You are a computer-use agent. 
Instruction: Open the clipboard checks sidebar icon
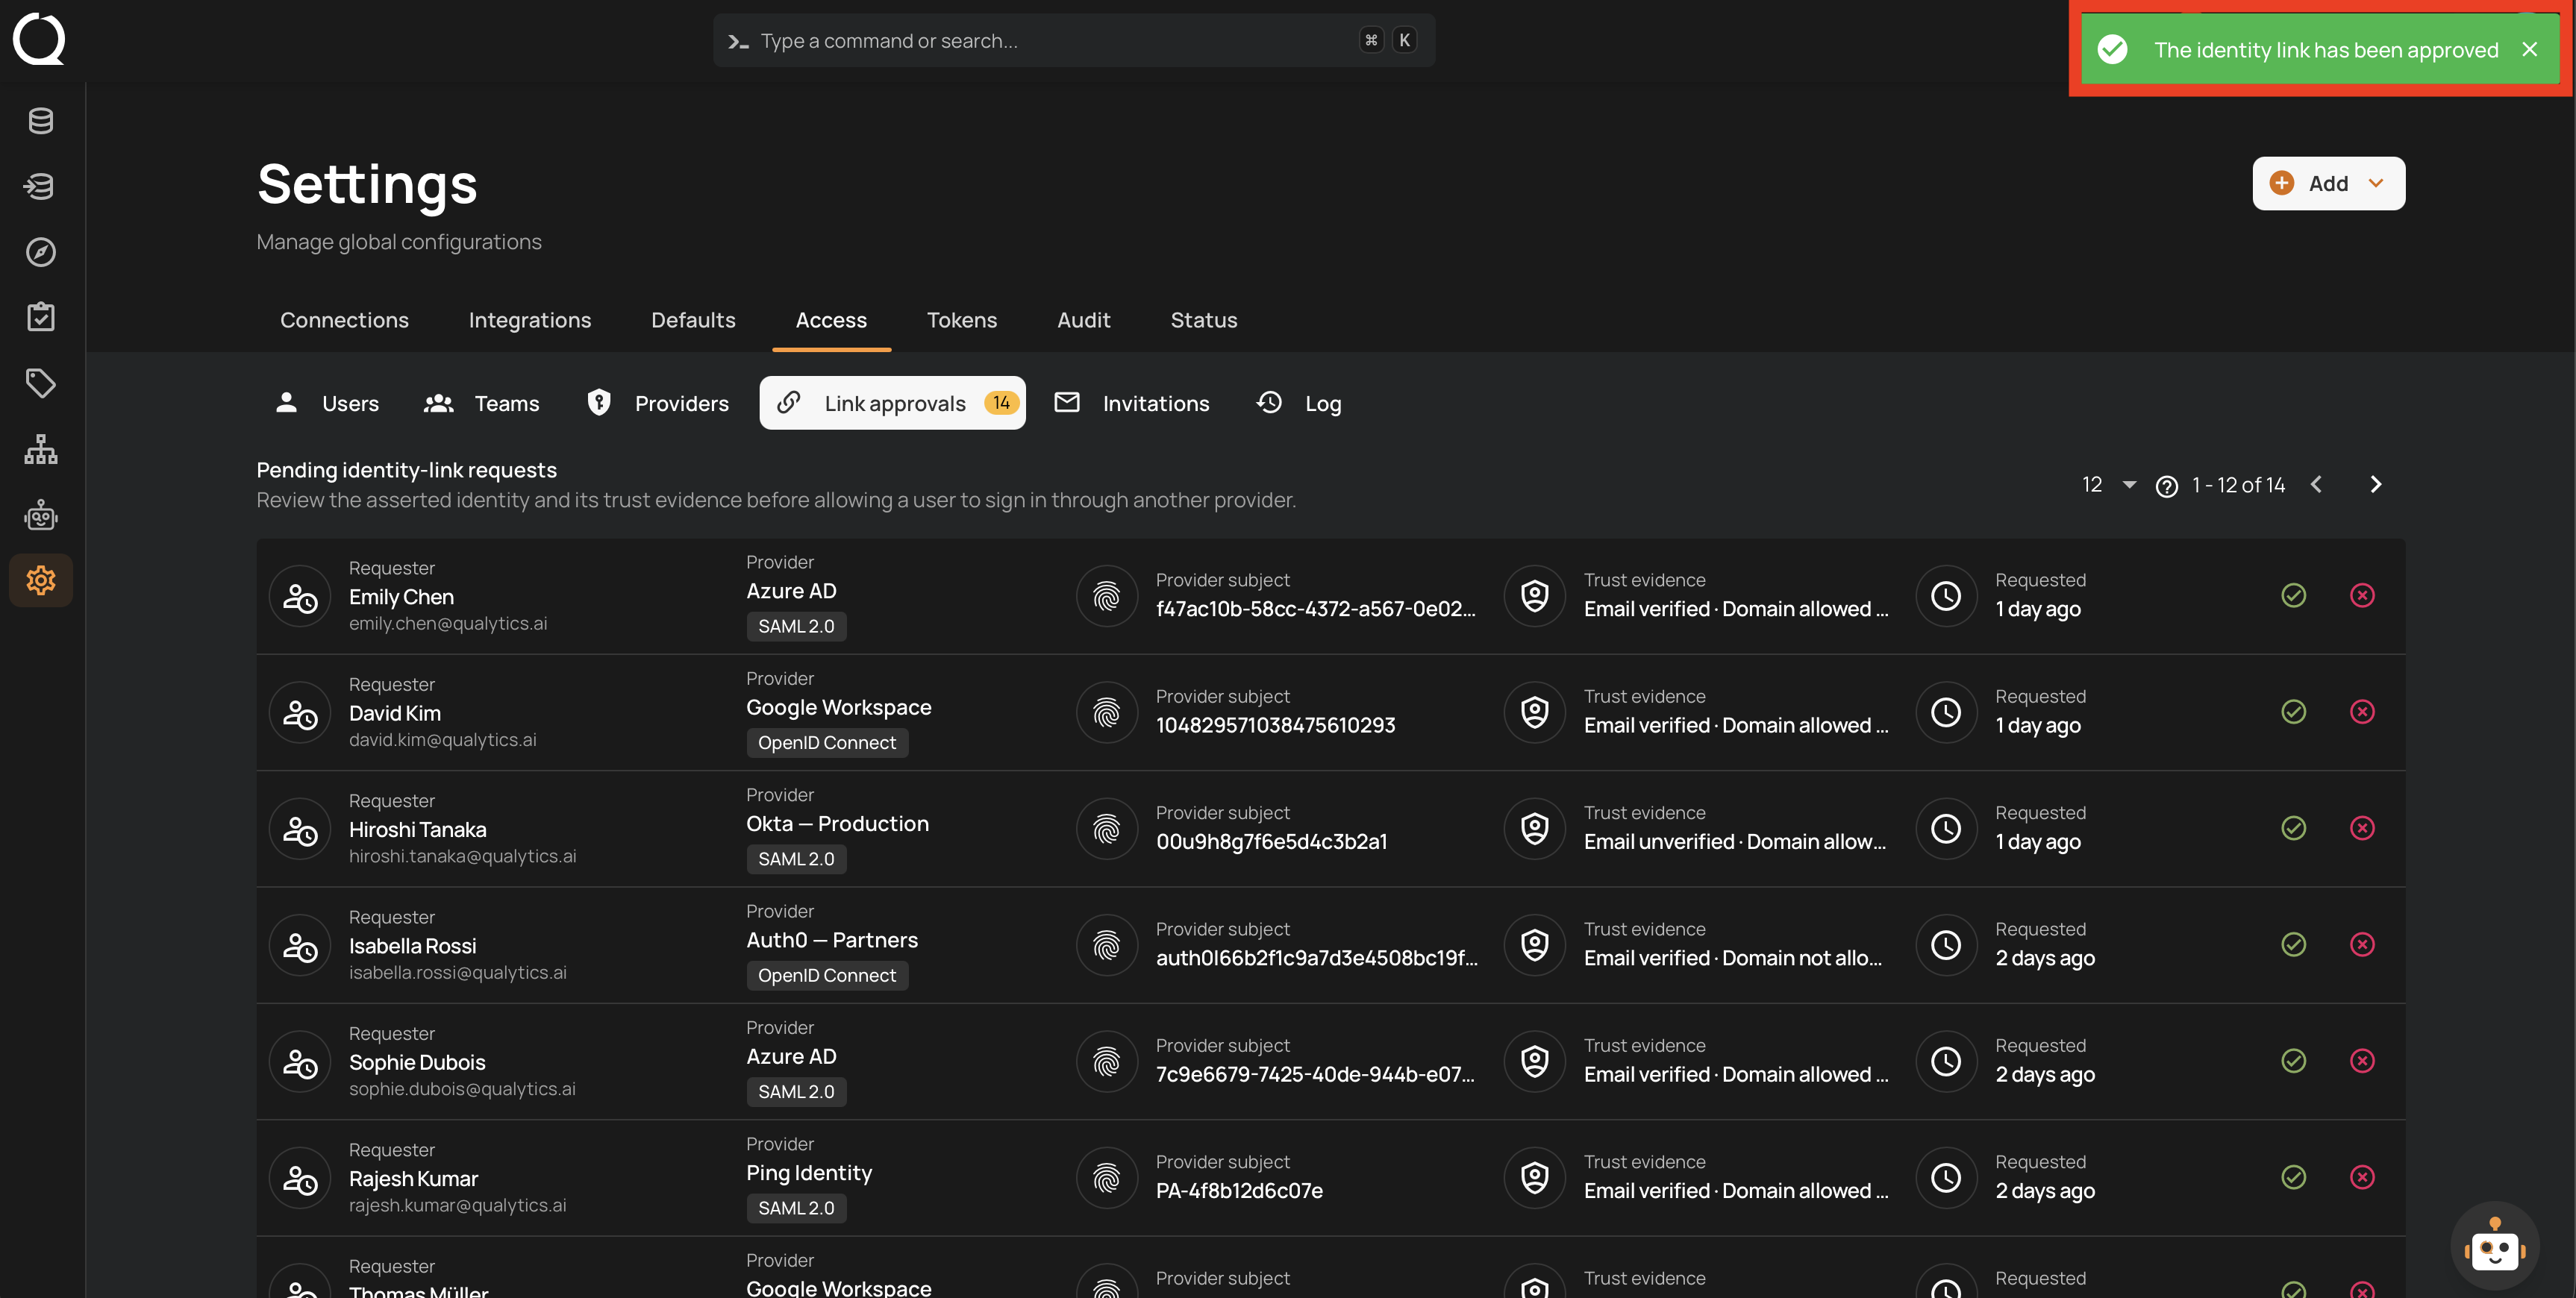pos(41,317)
